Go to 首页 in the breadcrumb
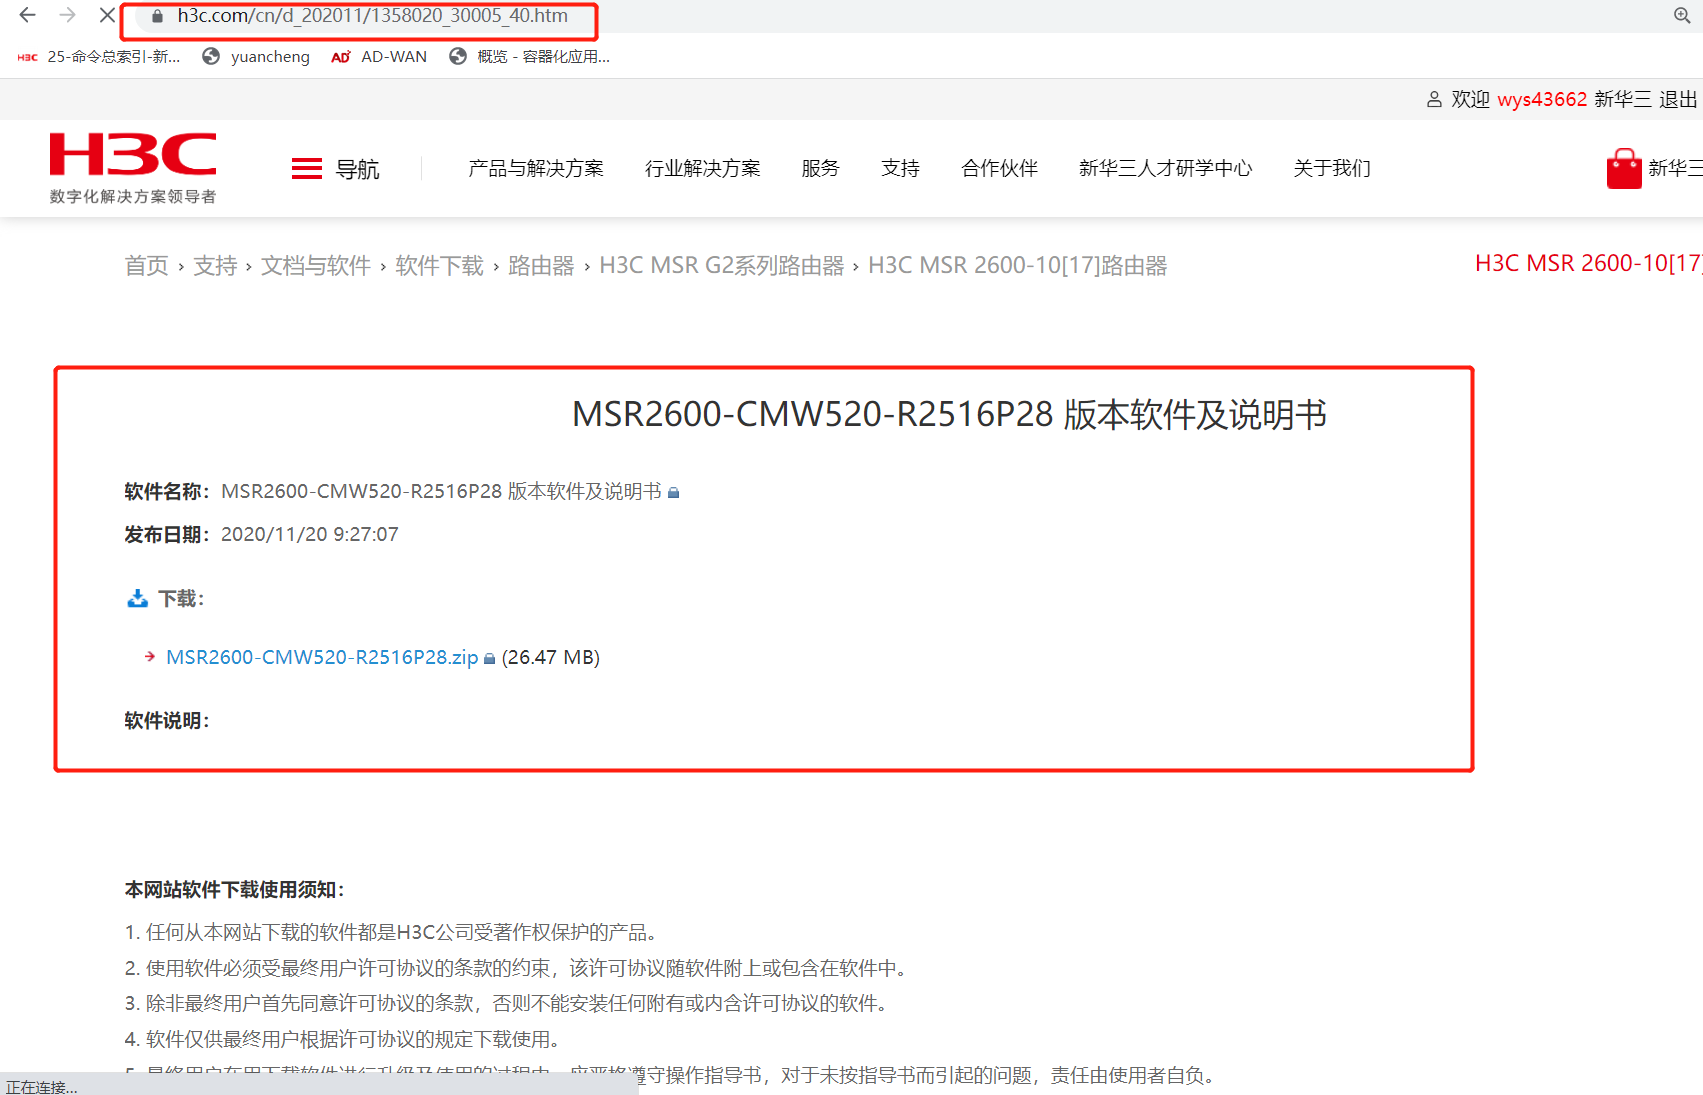Image resolution: width=1703 pixels, height=1095 pixels. (x=146, y=266)
